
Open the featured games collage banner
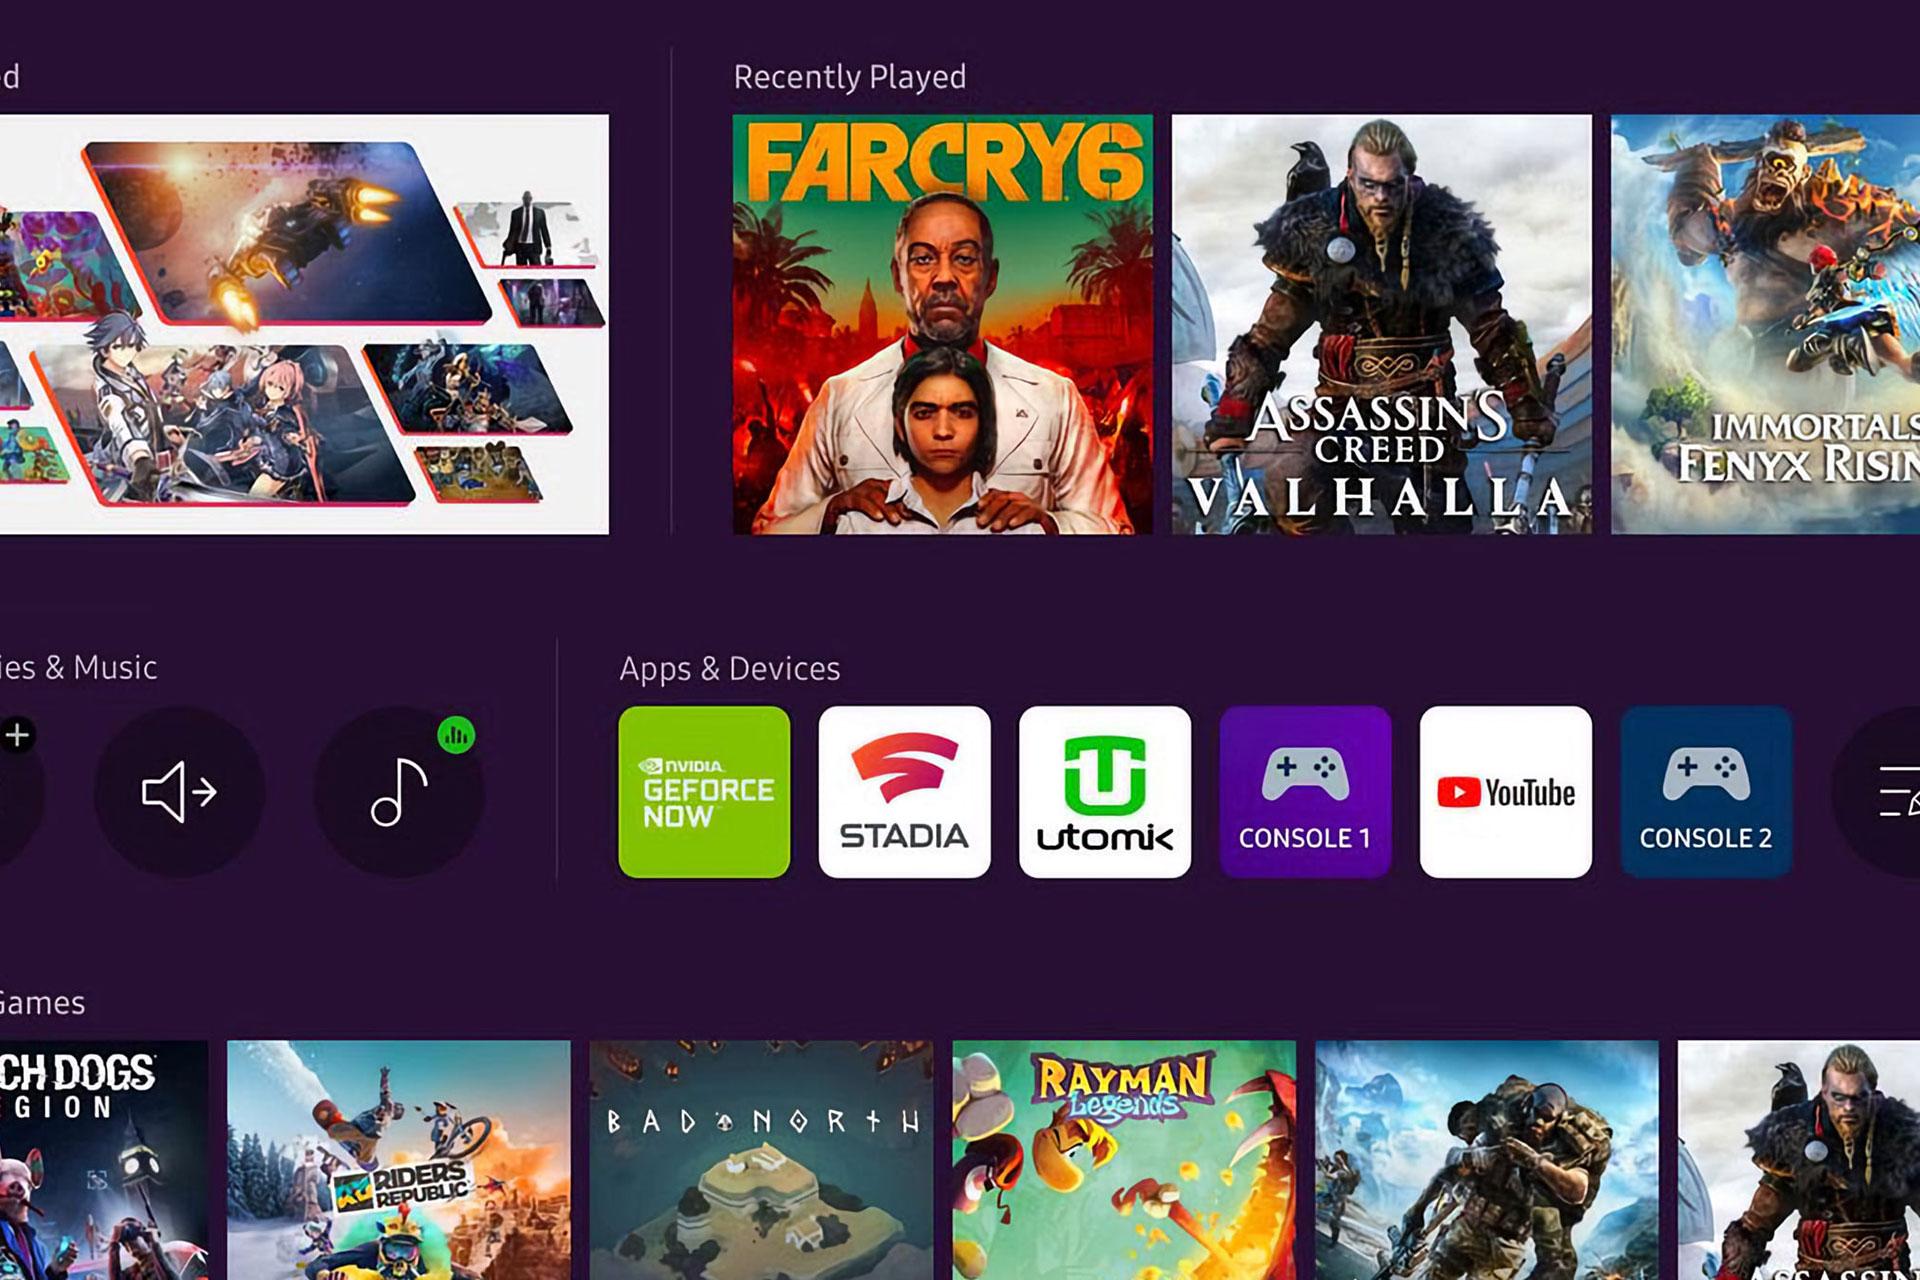pos(304,324)
